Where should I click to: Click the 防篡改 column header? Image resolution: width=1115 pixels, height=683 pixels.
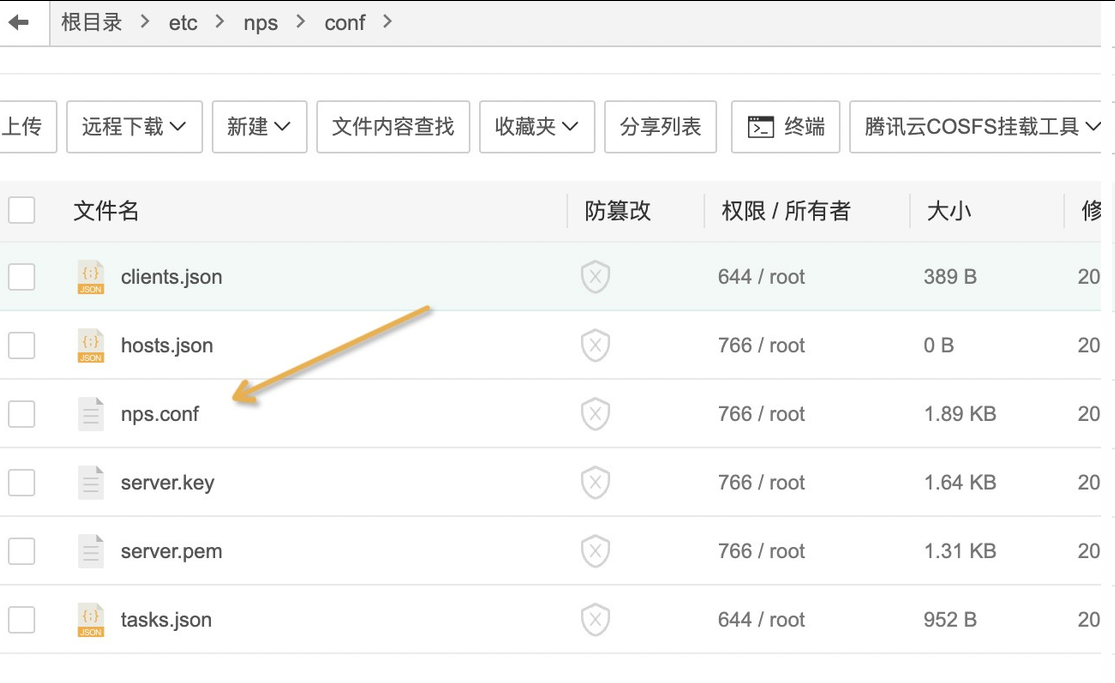[x=617, y=211]
